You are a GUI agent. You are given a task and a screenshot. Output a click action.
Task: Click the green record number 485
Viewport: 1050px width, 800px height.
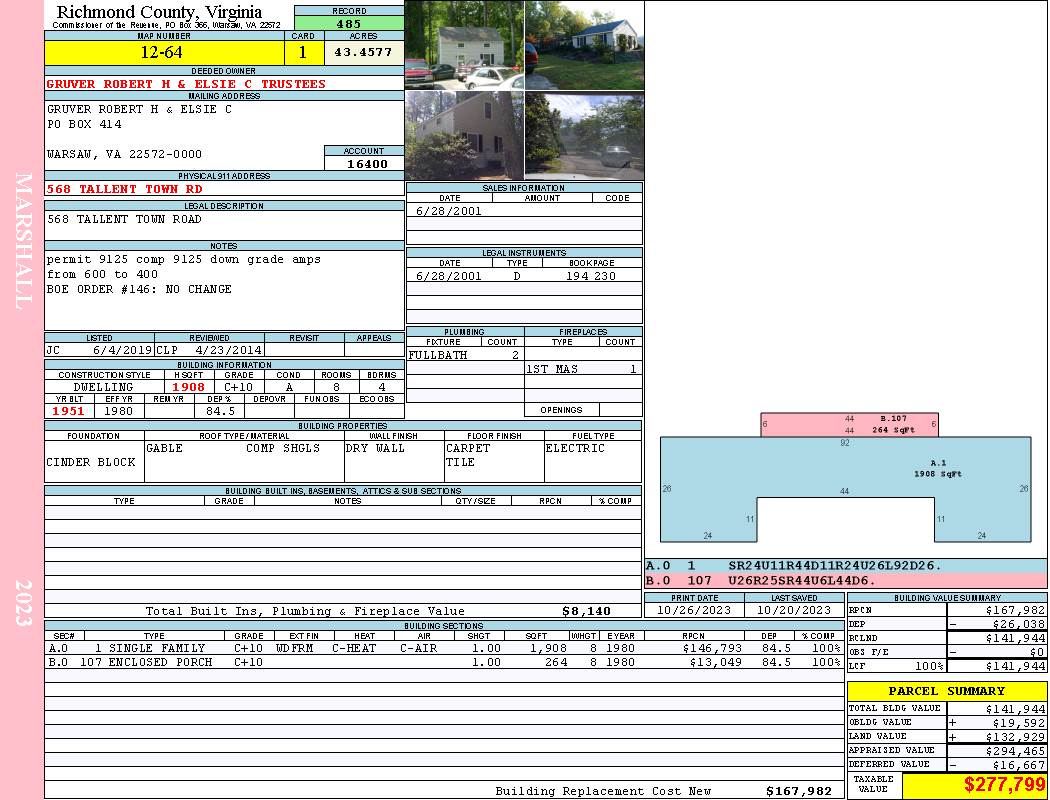349,23
